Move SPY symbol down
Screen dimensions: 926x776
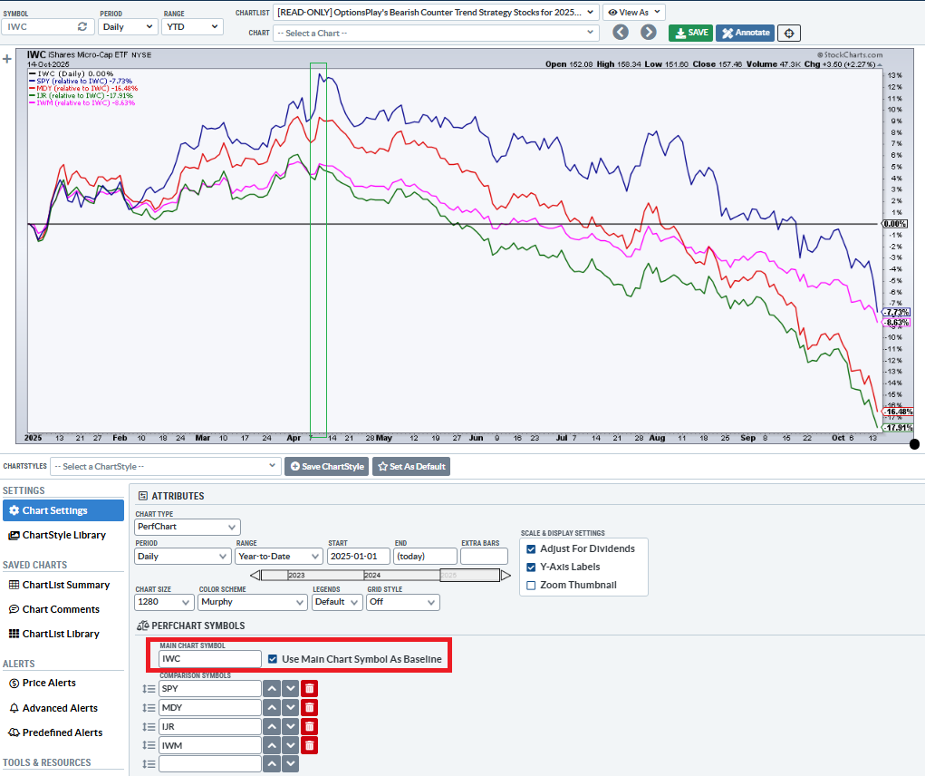pos(291,689)
